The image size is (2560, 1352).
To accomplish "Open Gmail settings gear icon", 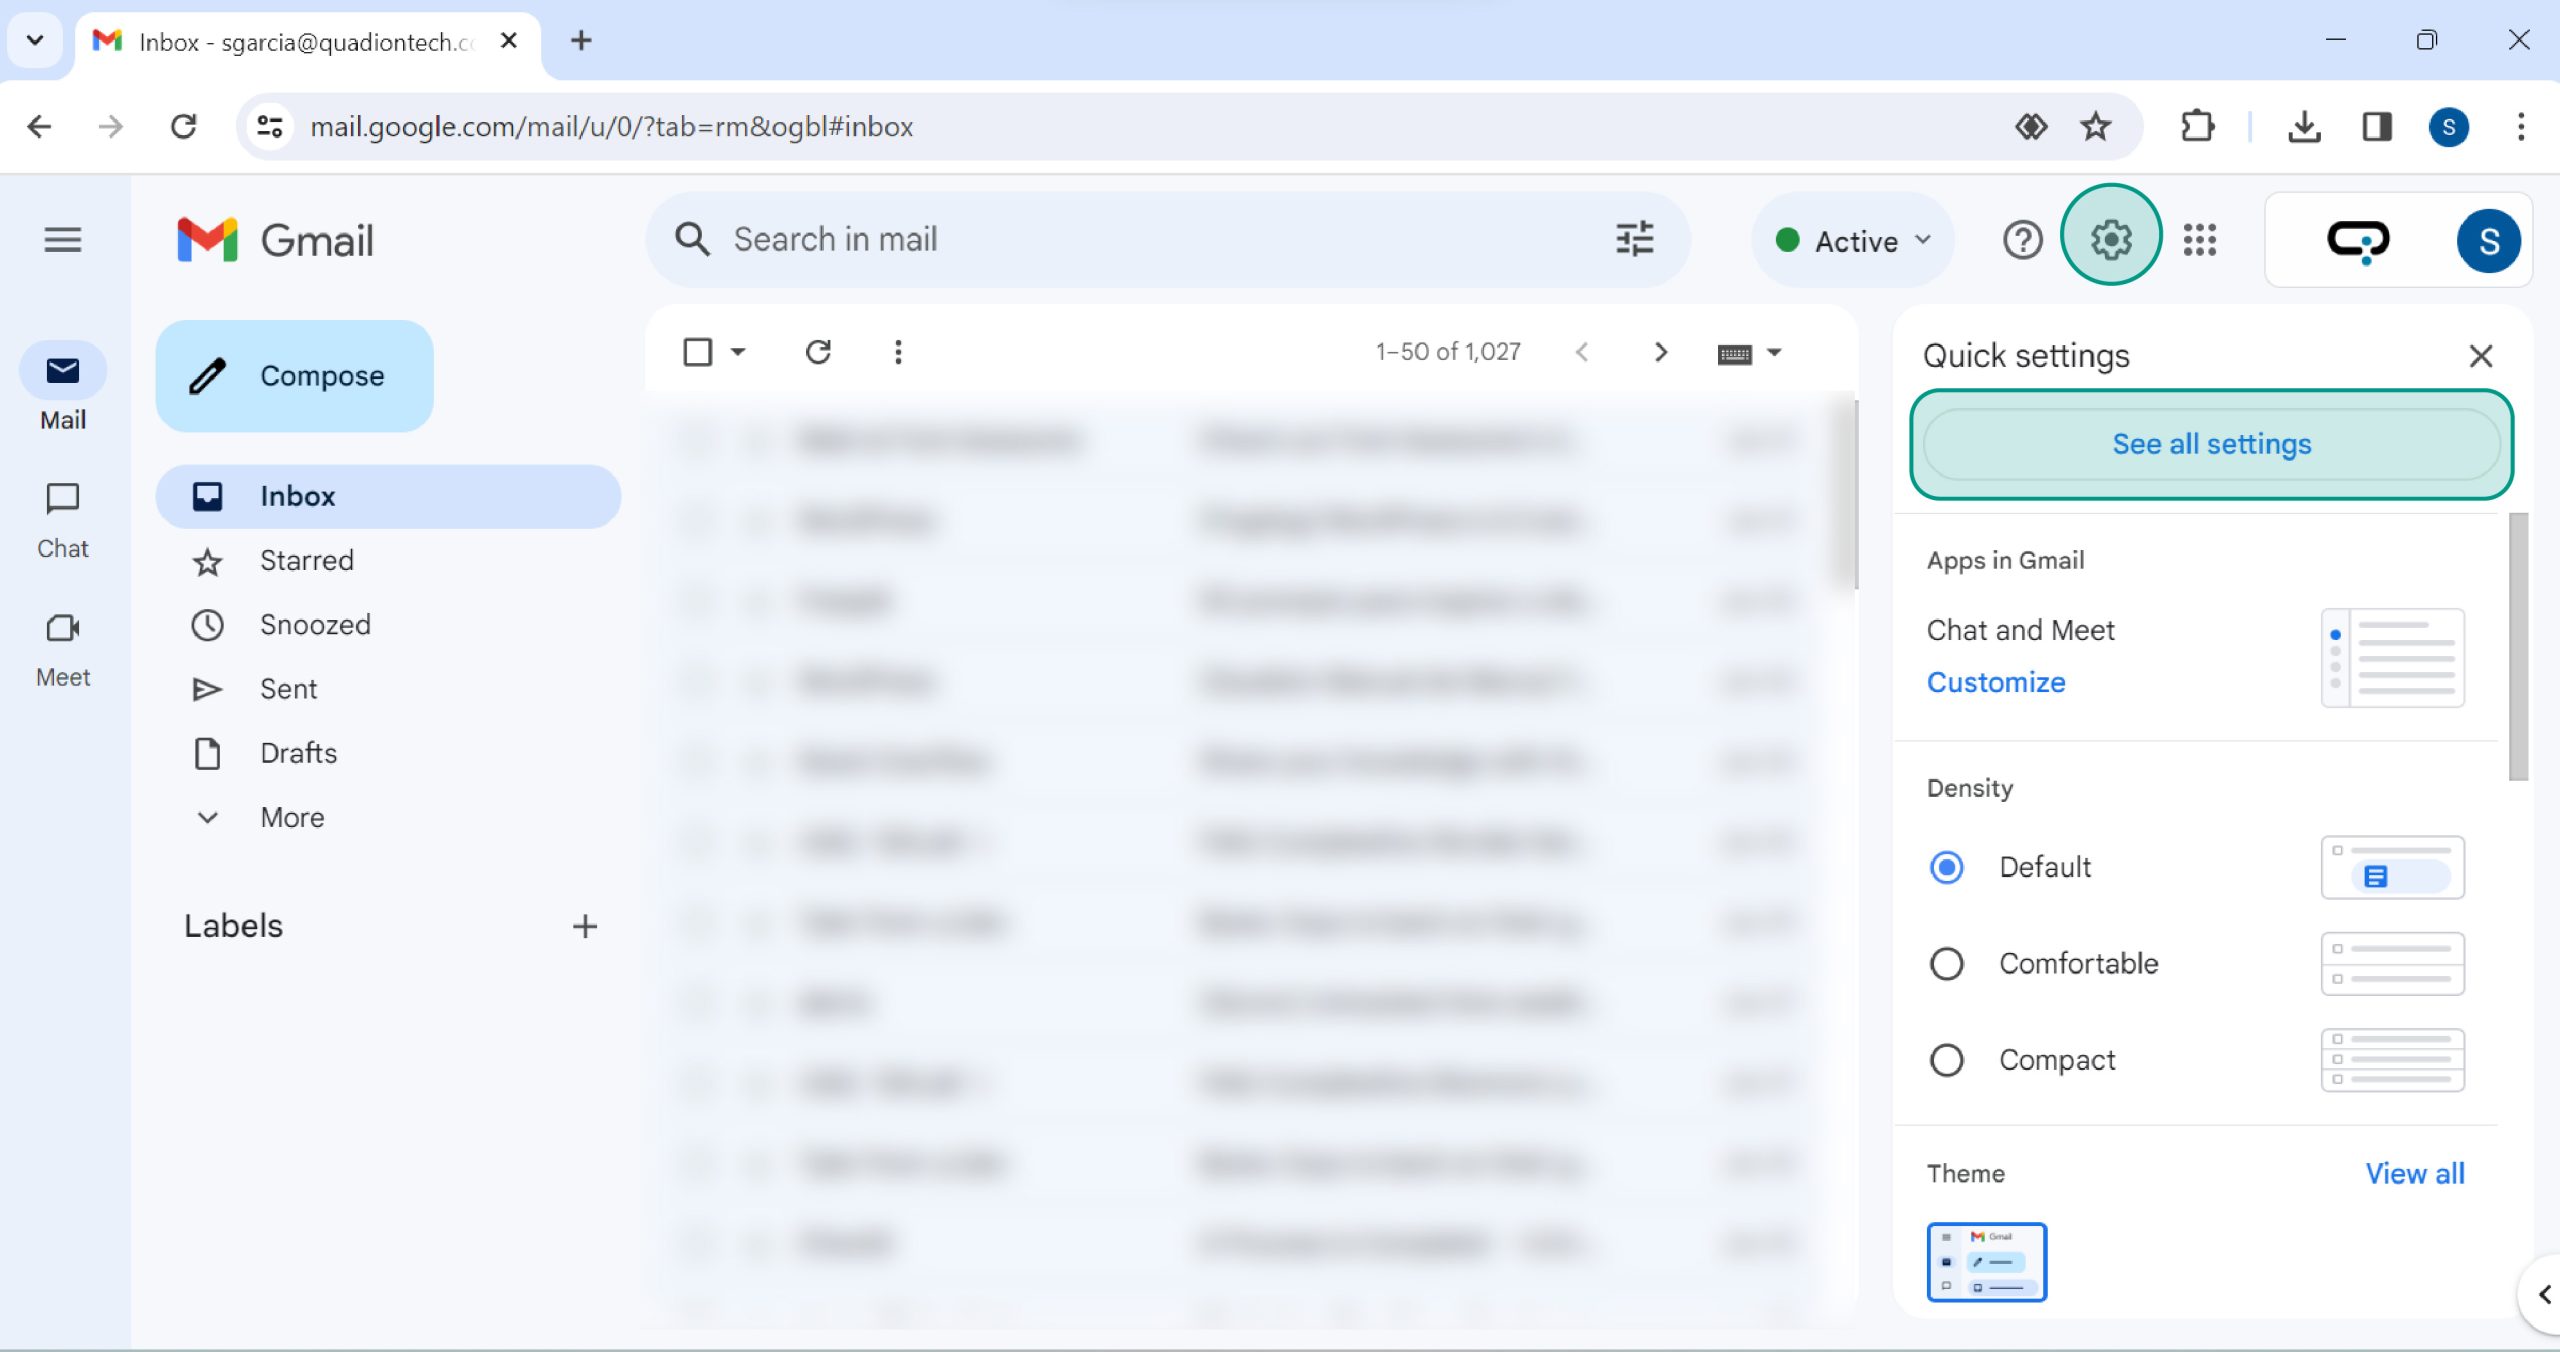I will 2111,239.
